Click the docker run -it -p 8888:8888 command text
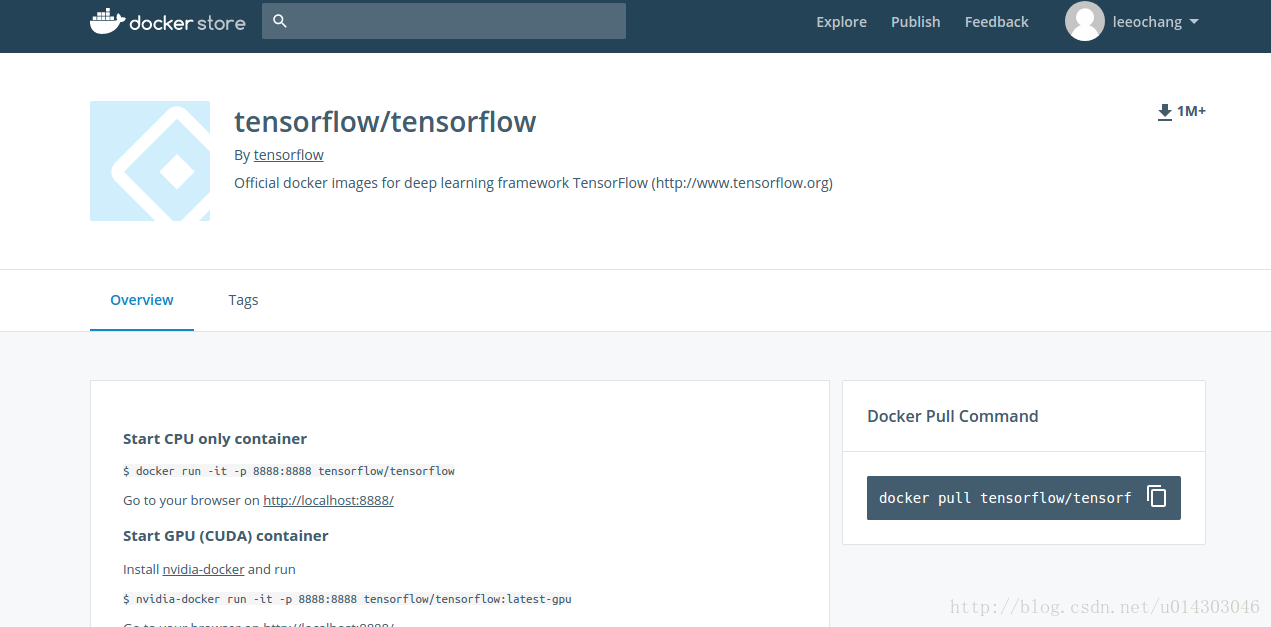The height and width of the screenshot is (627, 1271). click(x=289, y=471)
